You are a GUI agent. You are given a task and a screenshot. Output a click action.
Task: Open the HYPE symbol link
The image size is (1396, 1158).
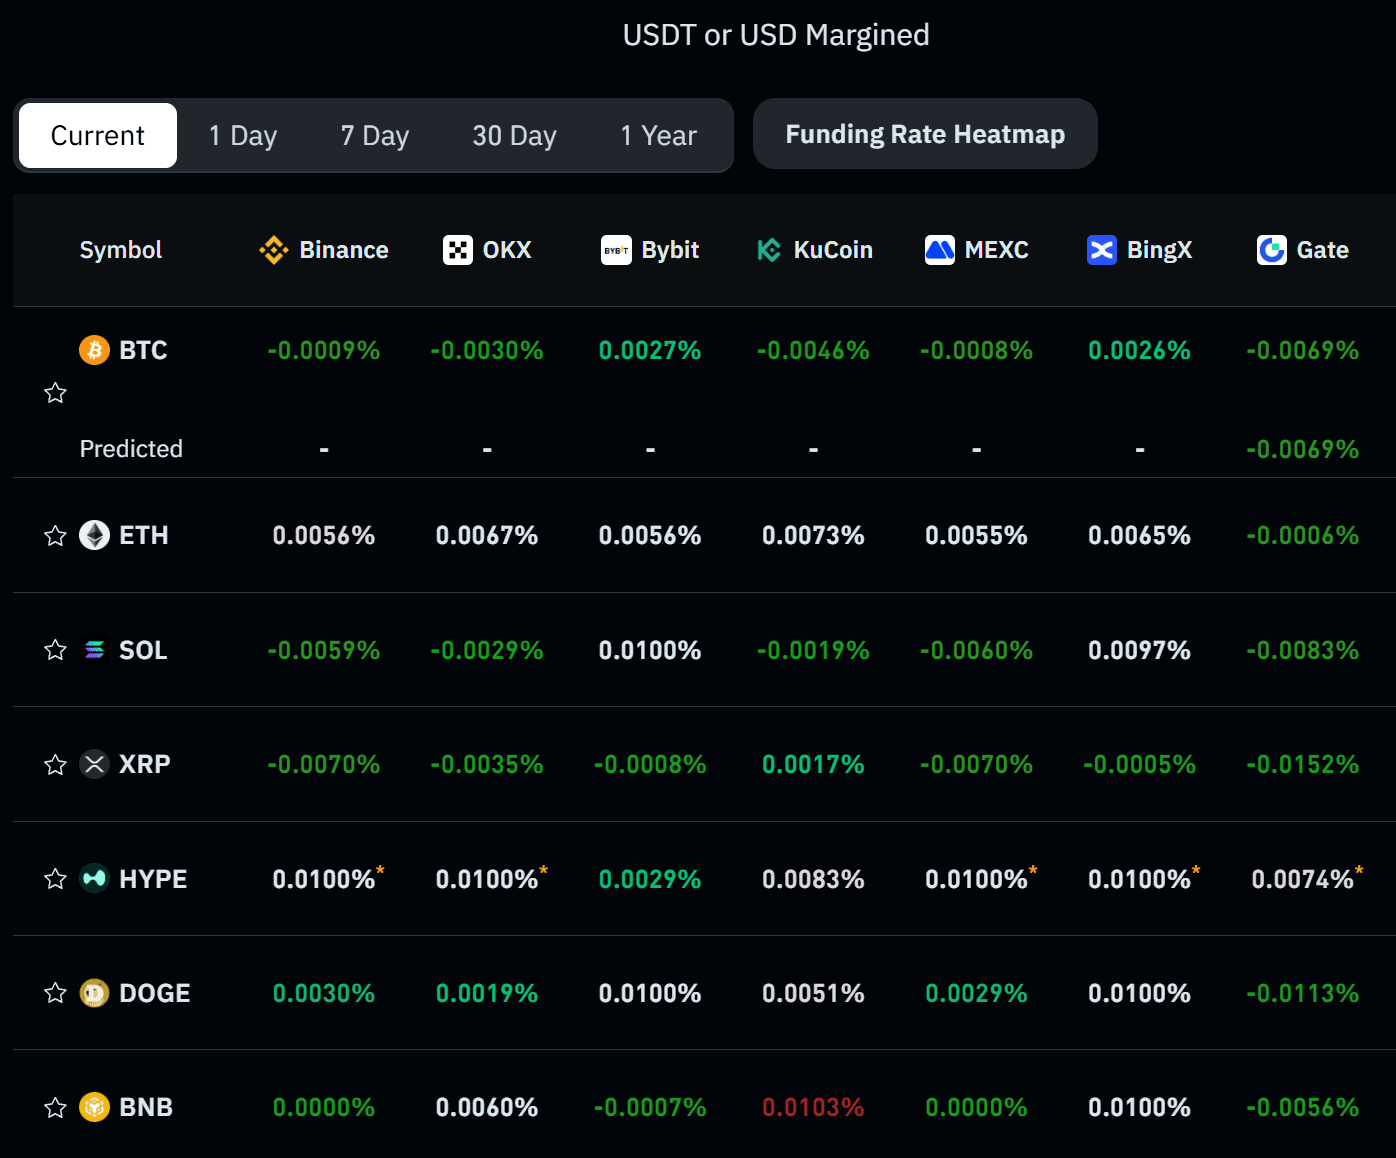coord(152,879)
